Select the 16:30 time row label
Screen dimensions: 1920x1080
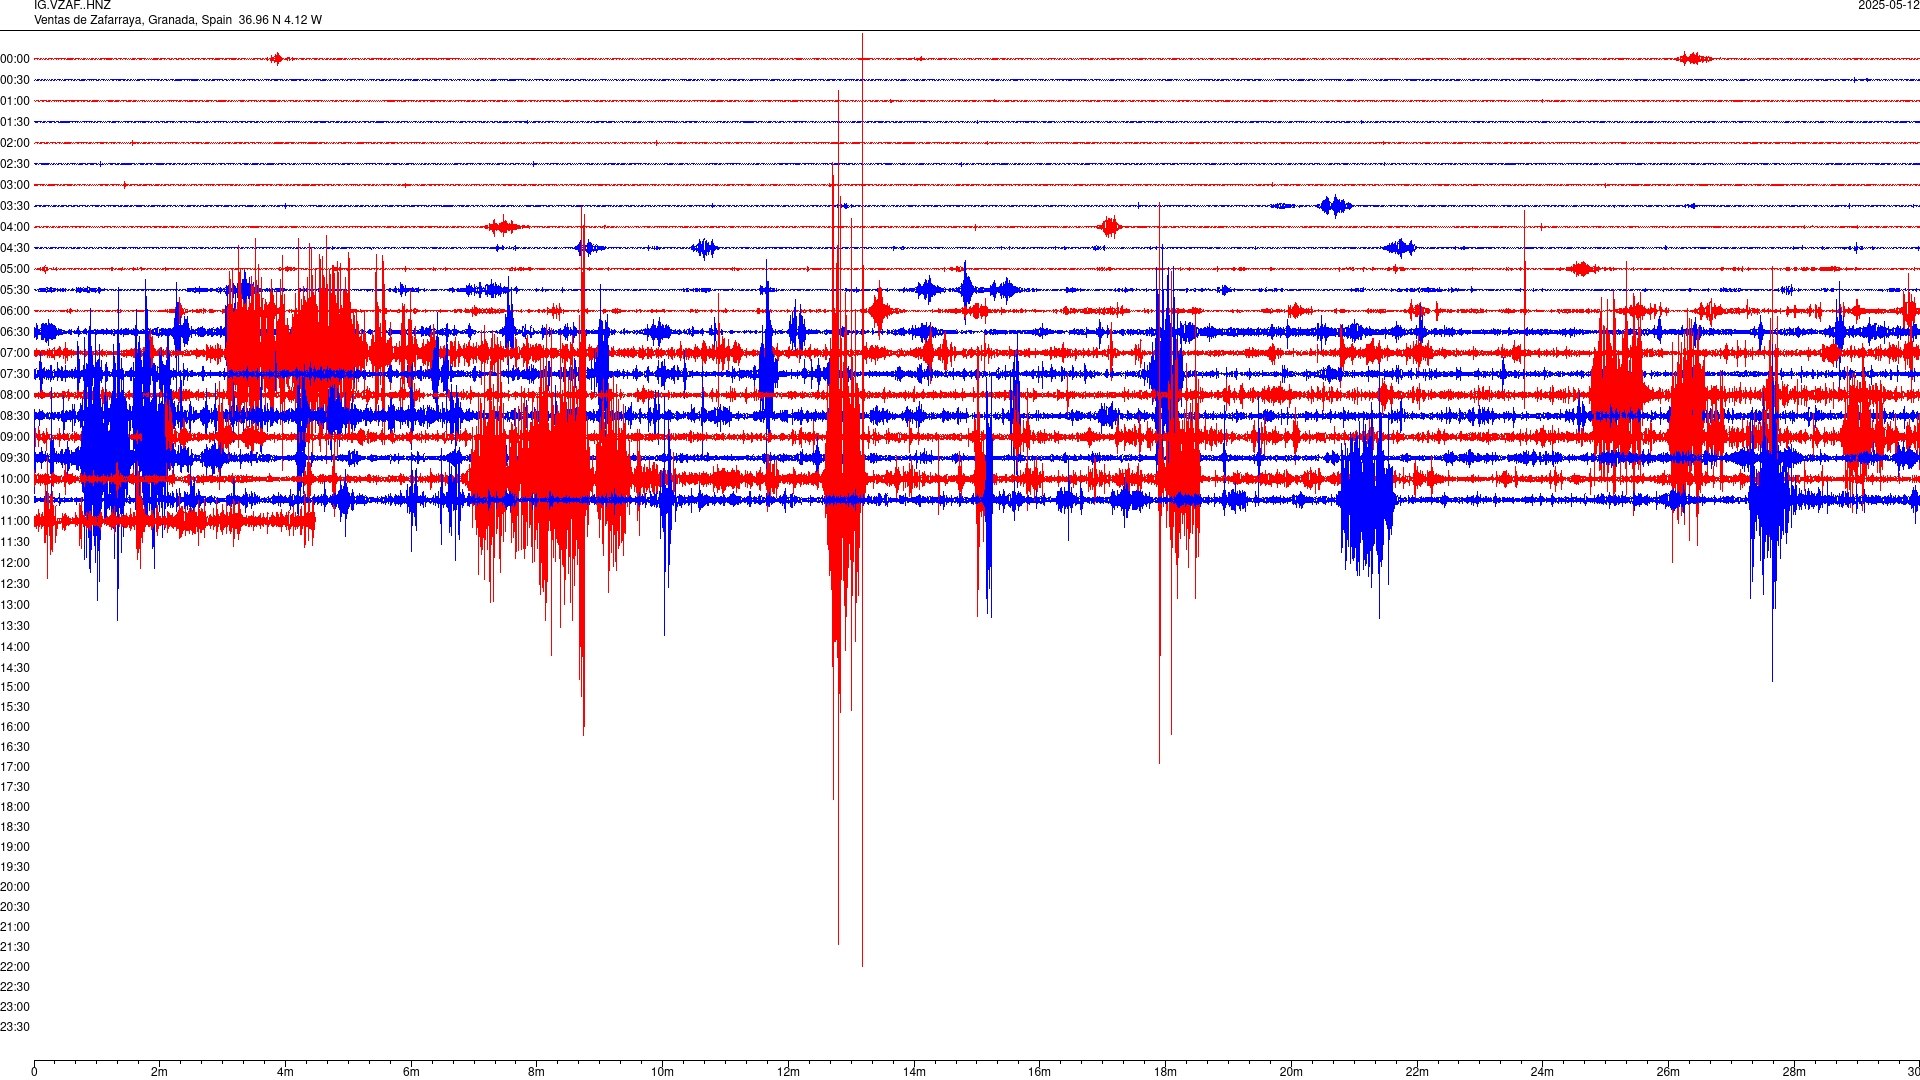click(15, 747)
